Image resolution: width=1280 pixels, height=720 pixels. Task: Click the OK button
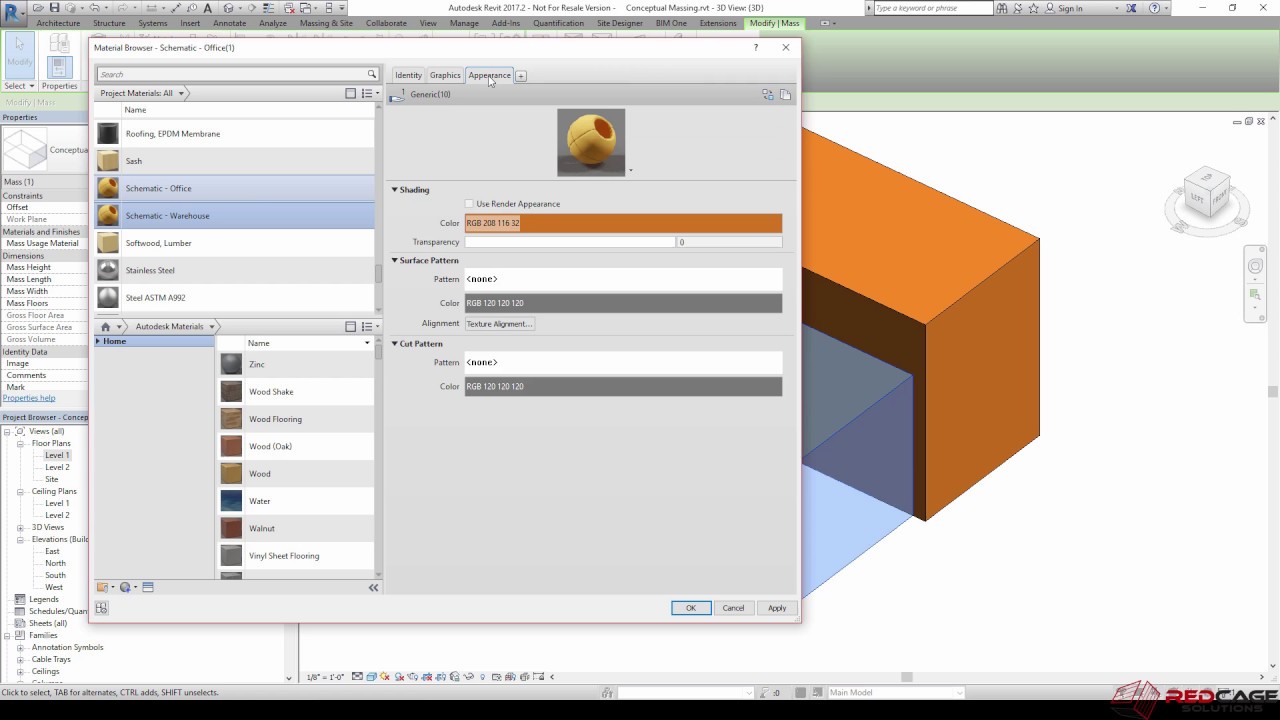[x=691, y=608]
